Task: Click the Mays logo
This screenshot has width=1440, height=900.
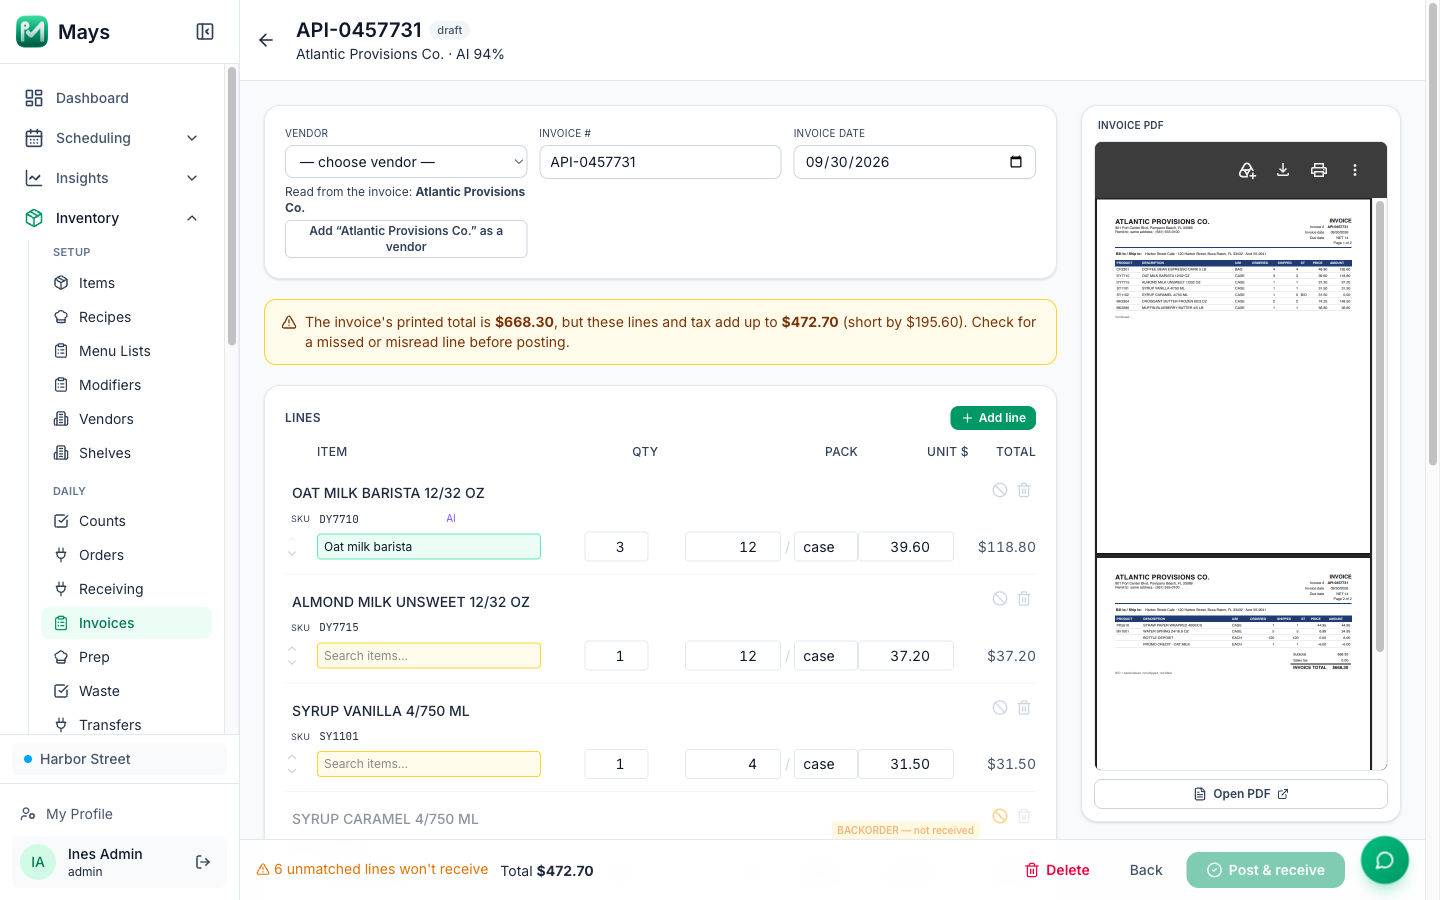Action: pyautogui.click(x=32, y=32)
